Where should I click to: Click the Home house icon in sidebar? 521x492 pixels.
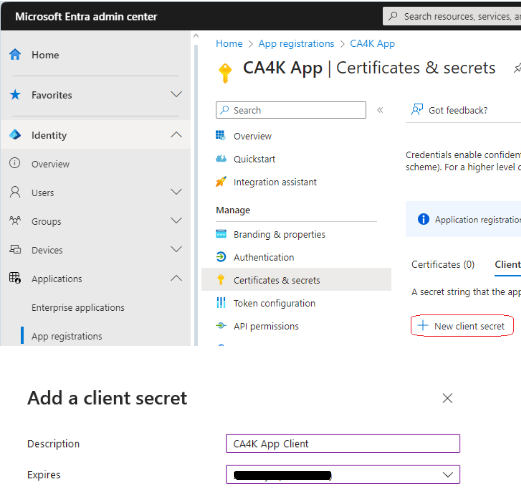[x=15, y=54]
